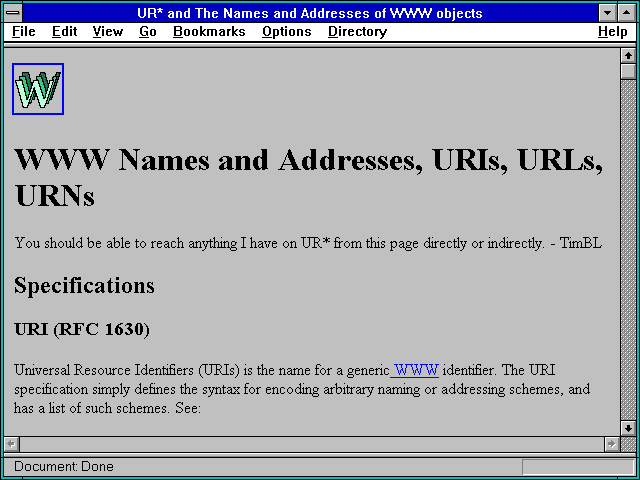Click the 'WWW Names and Addresses' main heading

pos(308,178)
